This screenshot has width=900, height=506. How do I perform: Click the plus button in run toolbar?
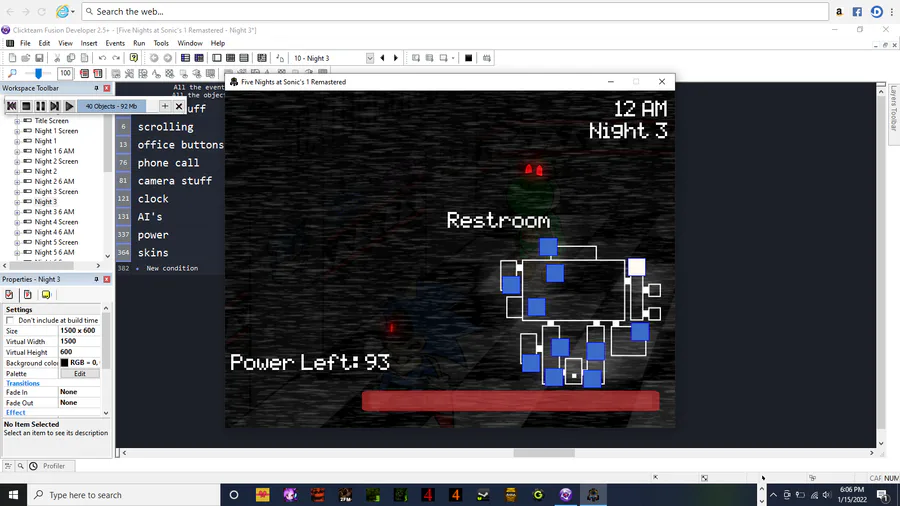point(165,106)
